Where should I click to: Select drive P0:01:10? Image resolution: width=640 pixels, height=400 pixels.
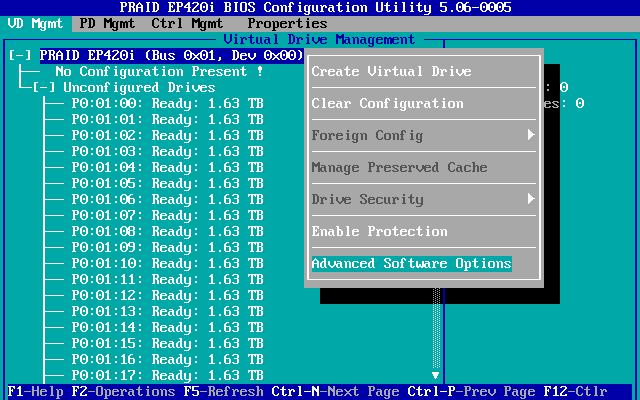click(167, 264)
